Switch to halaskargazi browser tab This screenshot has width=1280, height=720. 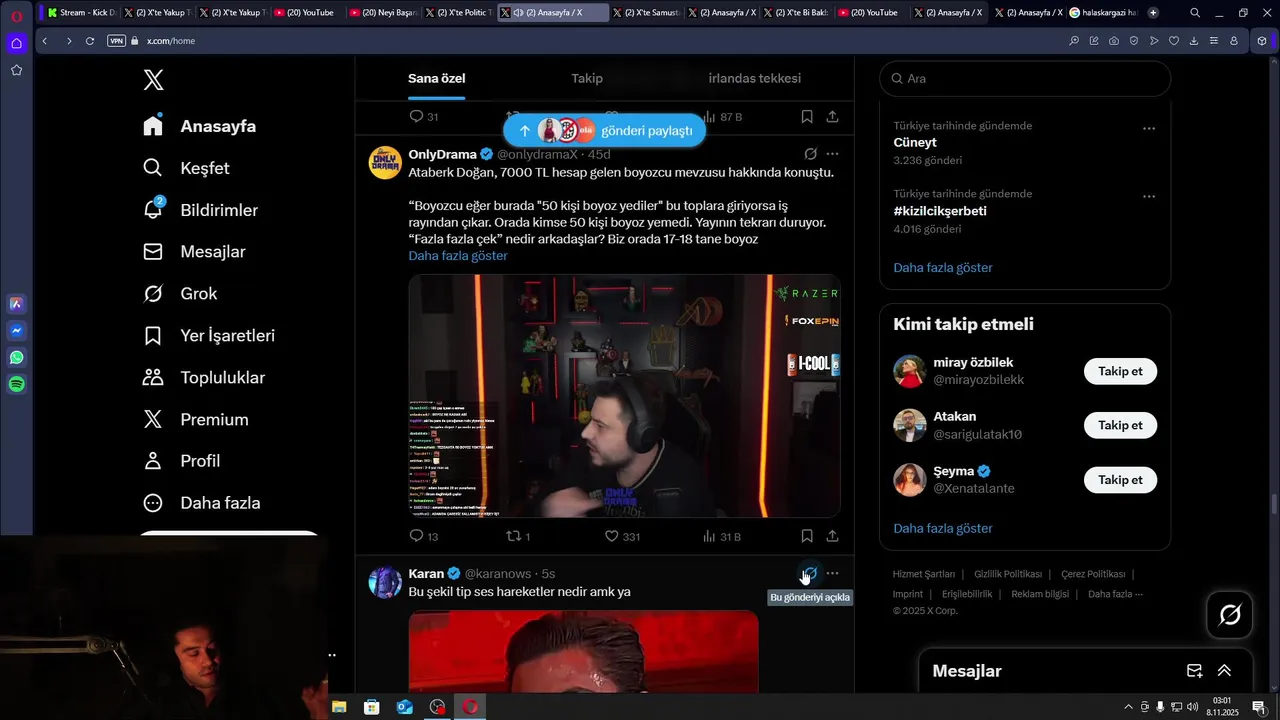click(1103, 13)
